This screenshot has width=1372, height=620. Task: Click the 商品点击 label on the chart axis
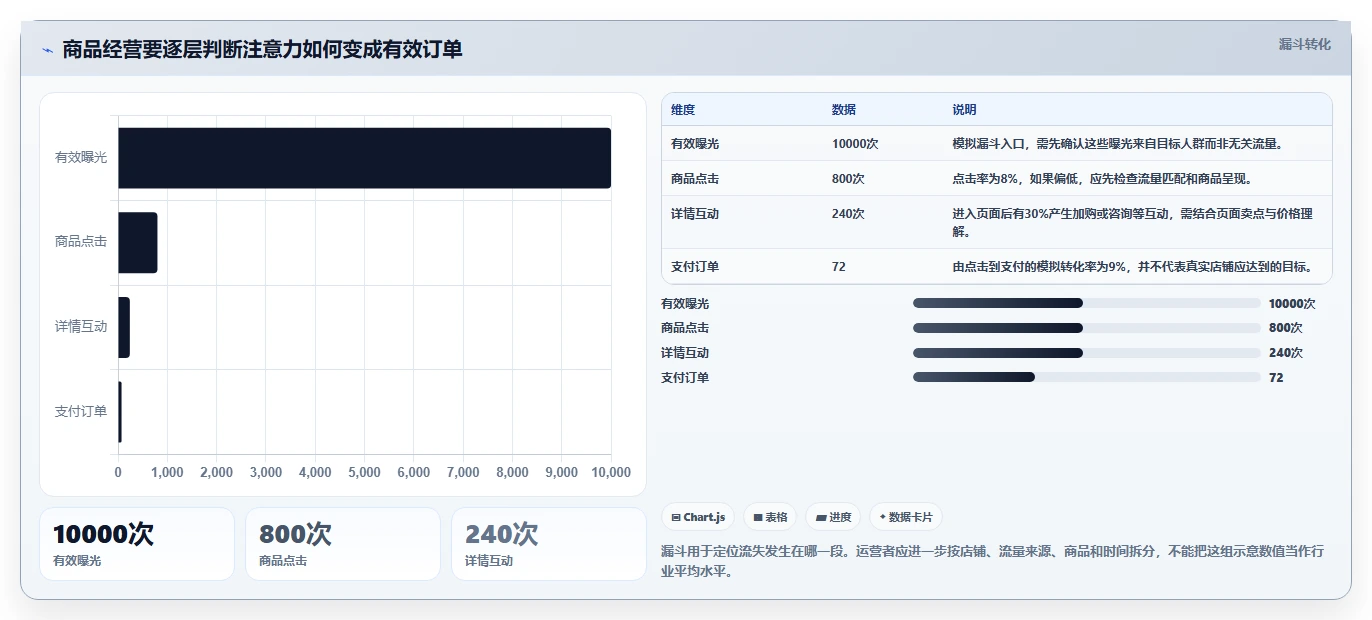pos(81,242)
